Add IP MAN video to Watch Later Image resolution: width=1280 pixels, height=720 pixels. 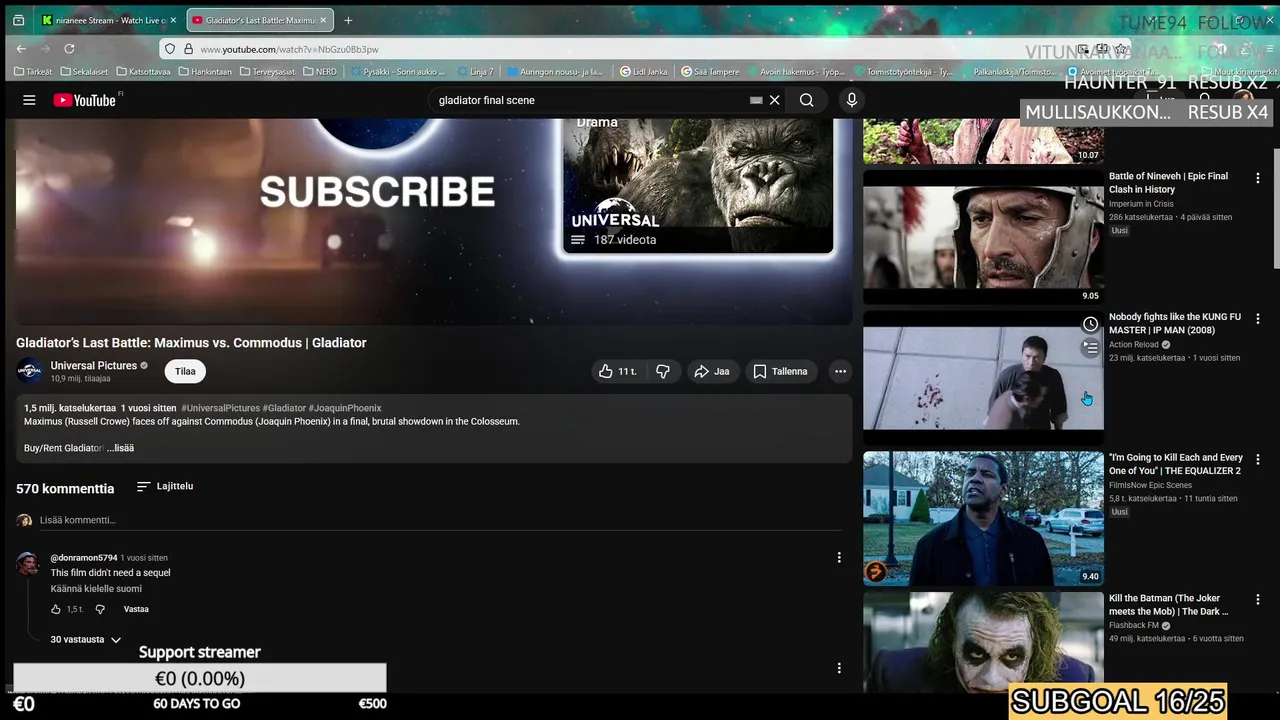[x=1090, y=324]
